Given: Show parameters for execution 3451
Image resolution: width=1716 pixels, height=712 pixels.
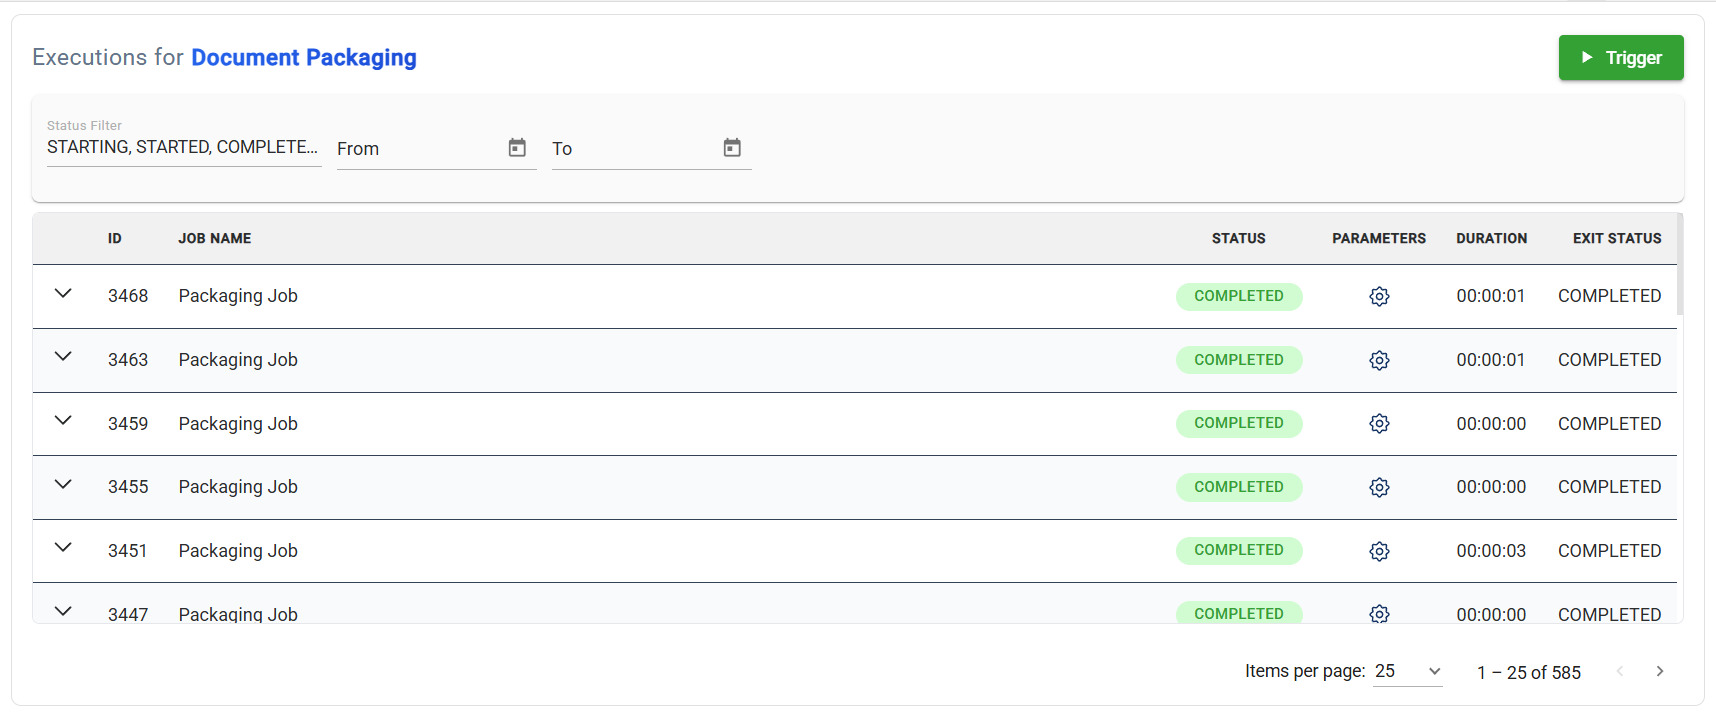Looking at the screenshot, I should [x=1379, y=551].
